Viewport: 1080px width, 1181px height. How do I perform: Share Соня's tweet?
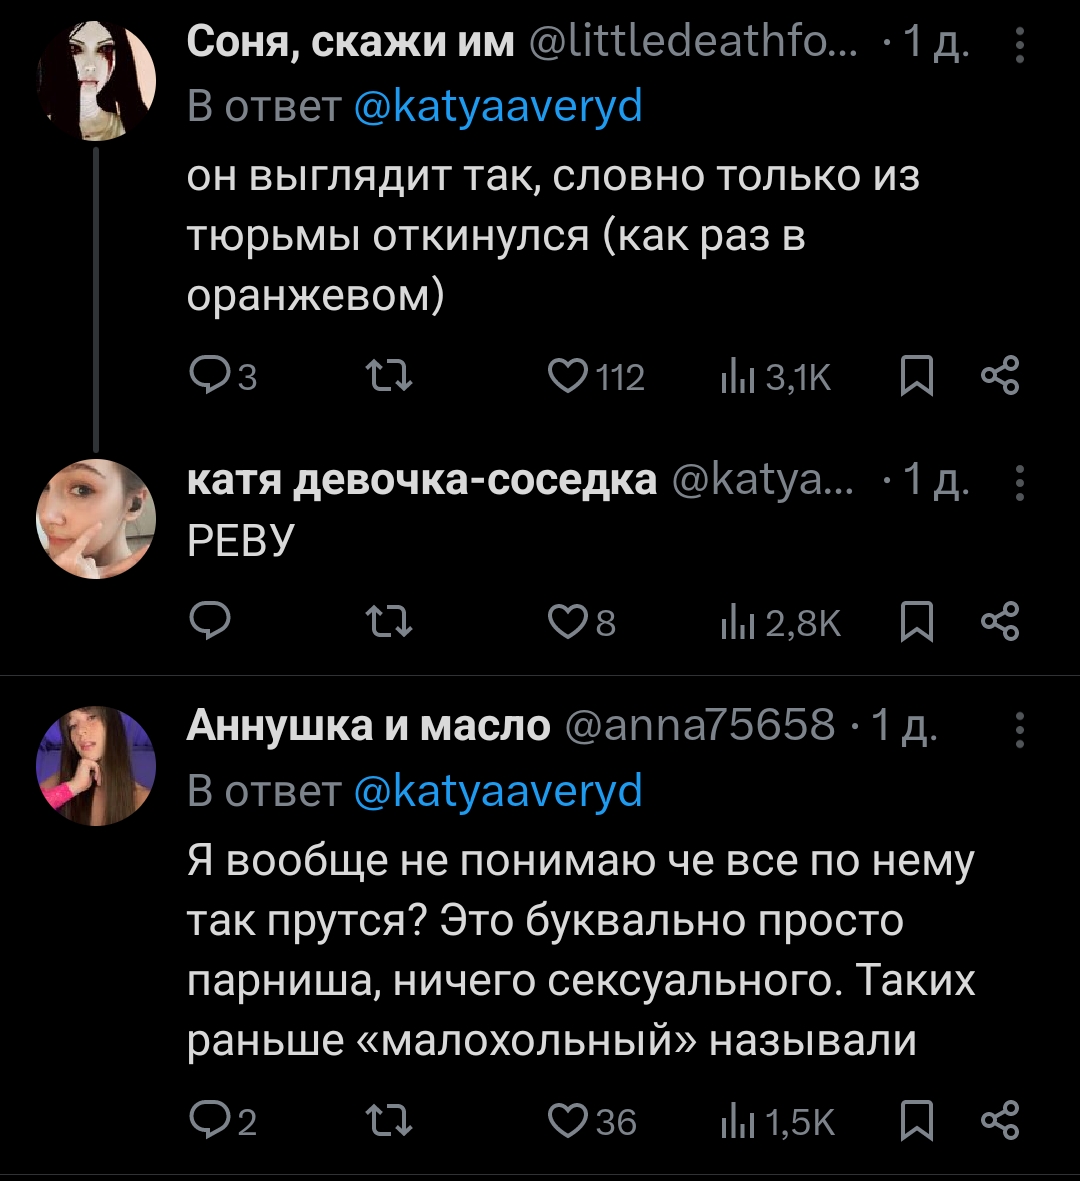point(999,377)
